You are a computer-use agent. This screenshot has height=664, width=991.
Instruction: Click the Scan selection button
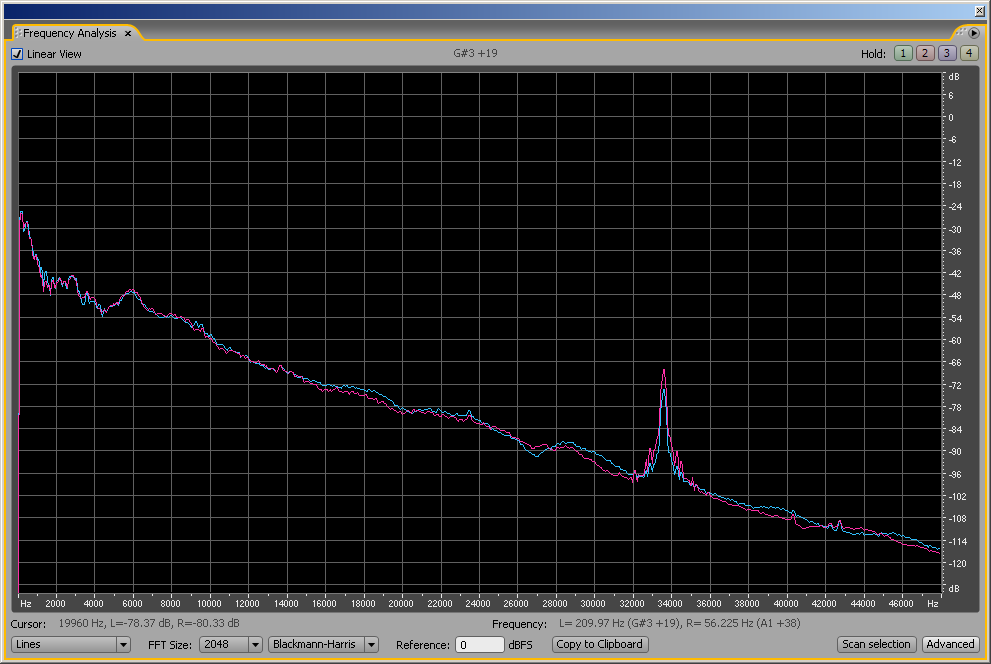876,645
